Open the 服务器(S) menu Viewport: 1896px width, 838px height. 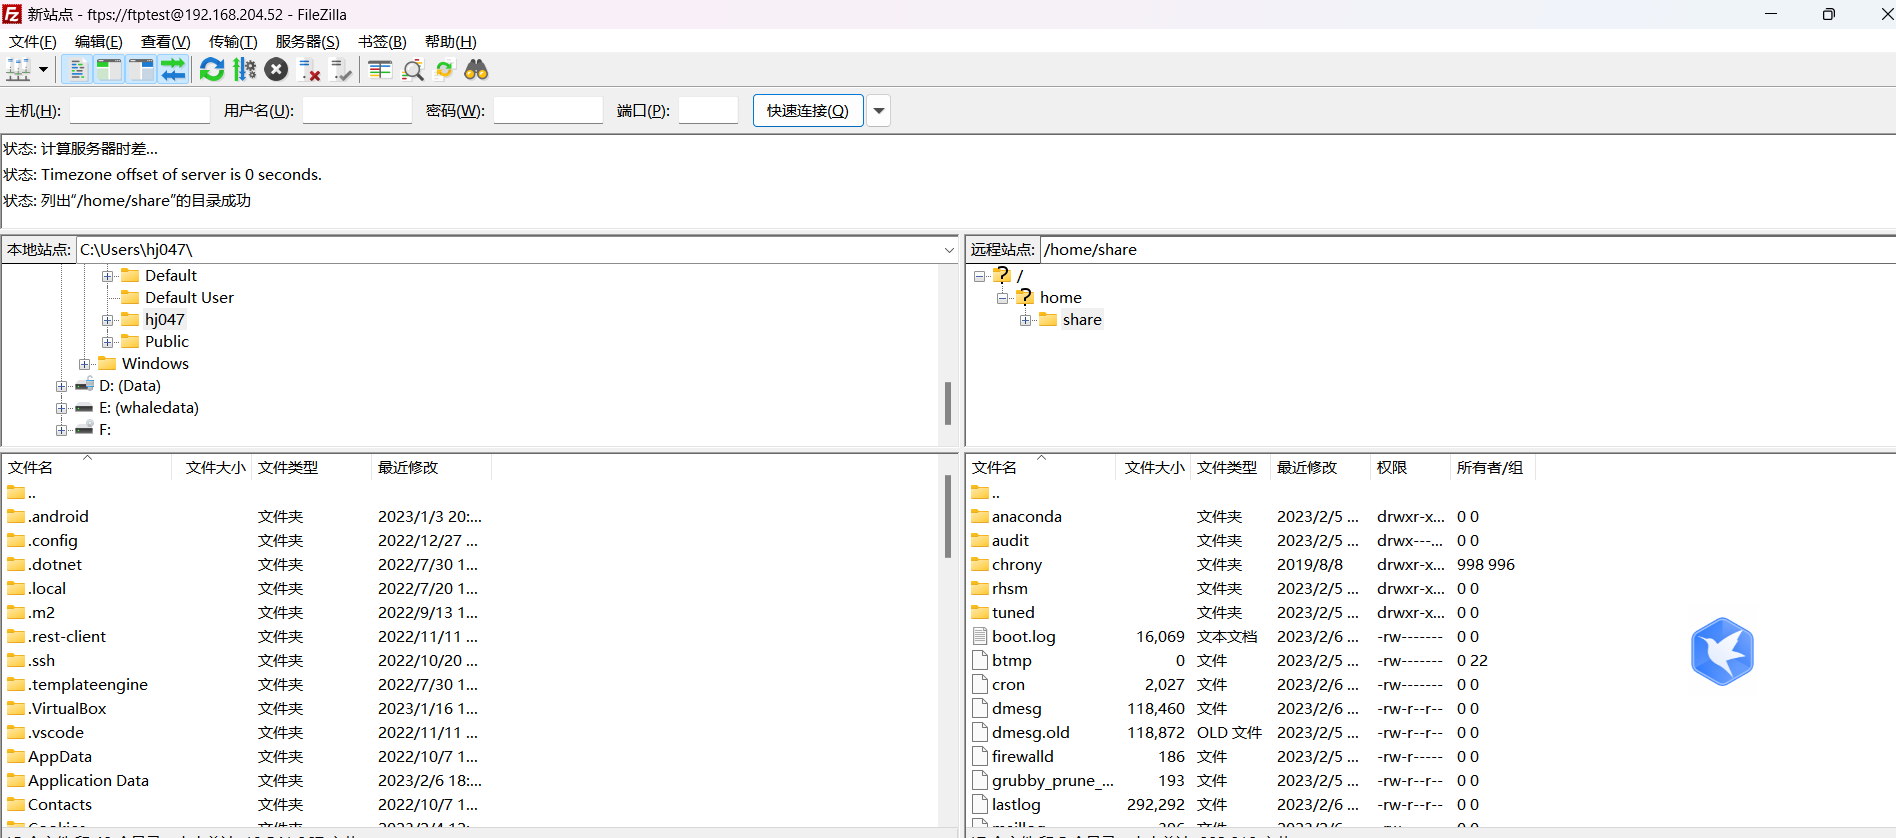click(308, 42)
